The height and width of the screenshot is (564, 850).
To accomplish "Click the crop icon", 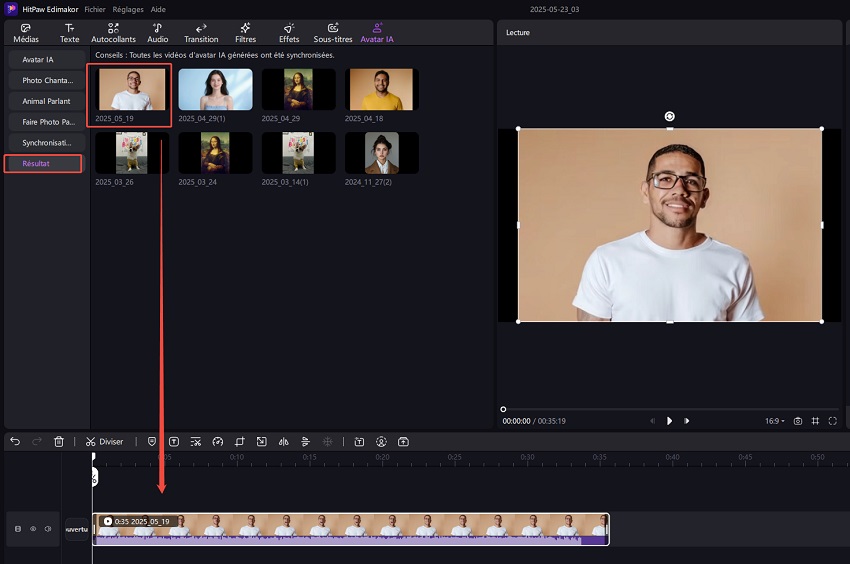I will (x=240, y=442).
